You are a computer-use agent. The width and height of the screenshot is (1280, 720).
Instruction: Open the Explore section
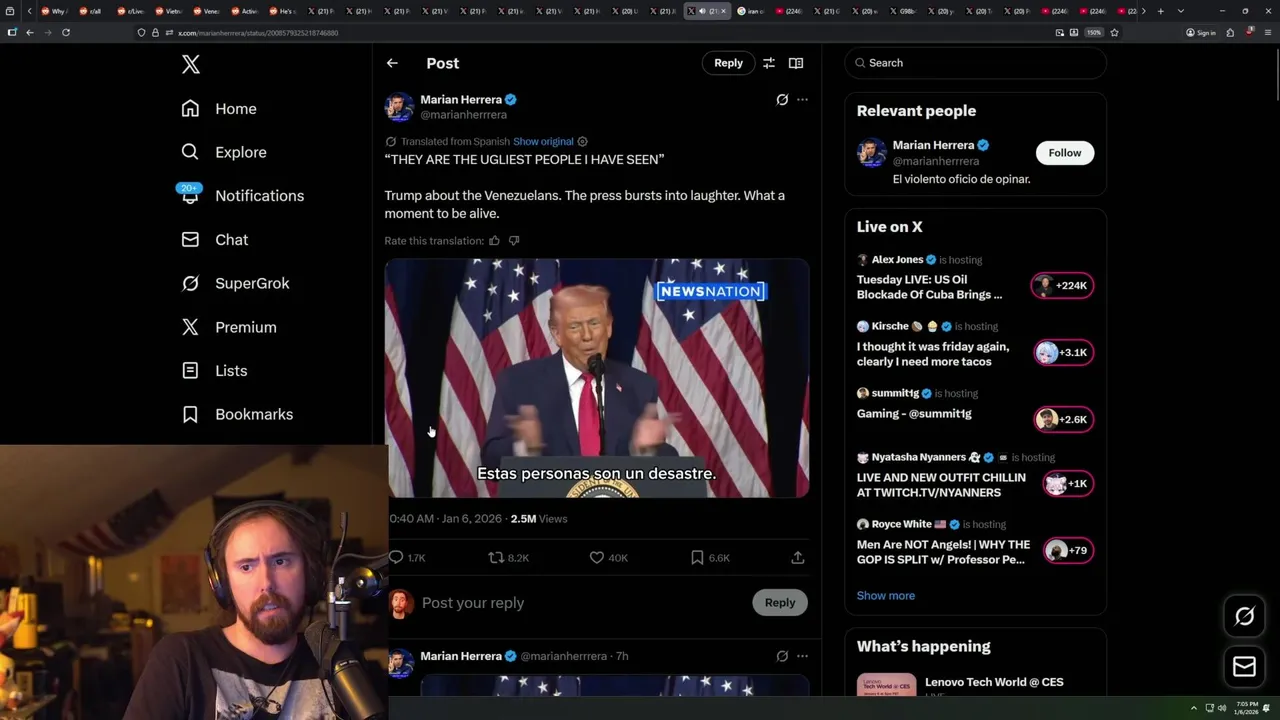pyautogui.click(x=224, y=152)
